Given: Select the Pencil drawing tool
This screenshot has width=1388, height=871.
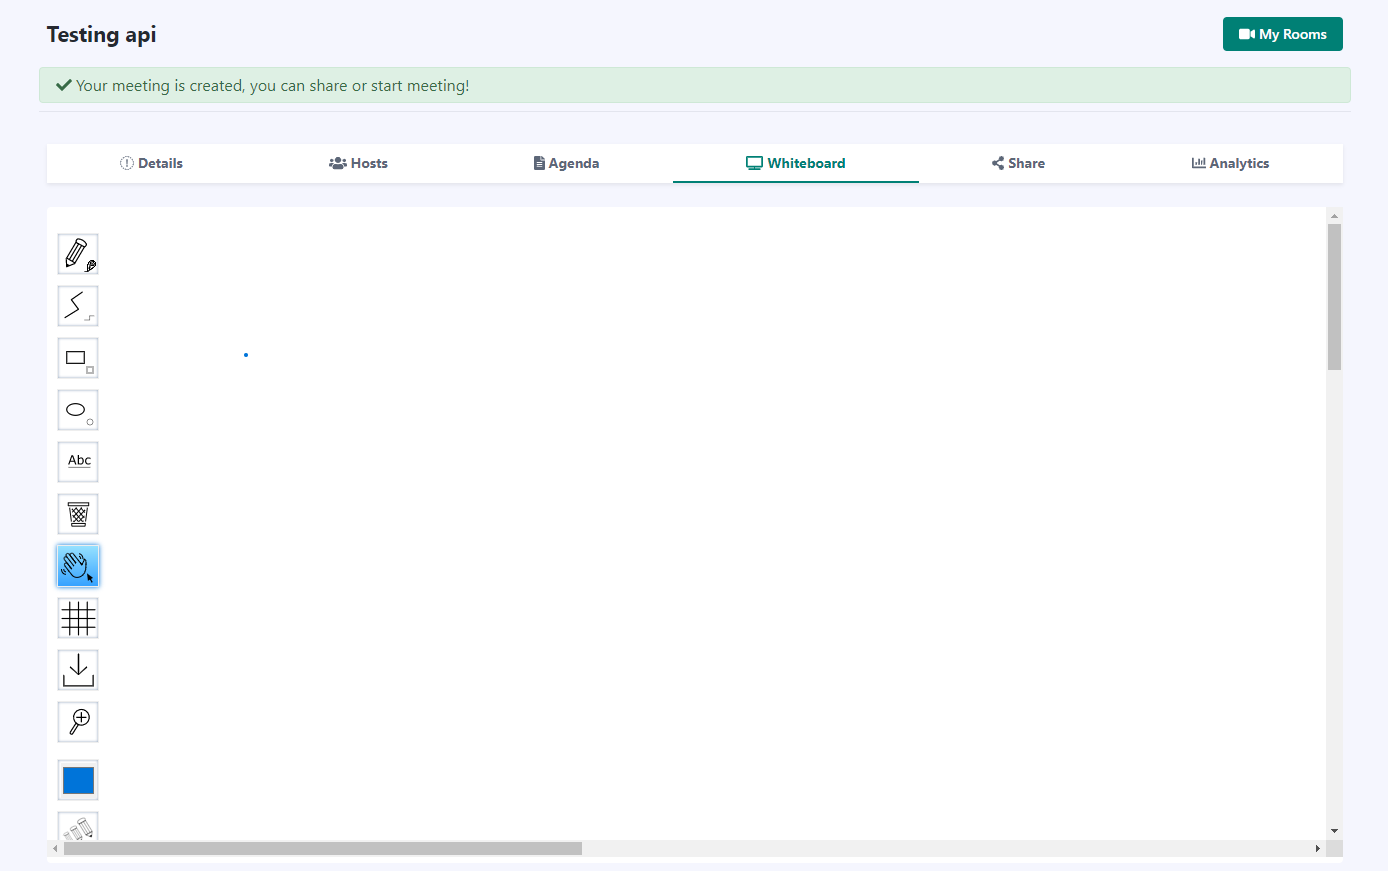Looking at the screenshot, I should (x=78, y=254).
